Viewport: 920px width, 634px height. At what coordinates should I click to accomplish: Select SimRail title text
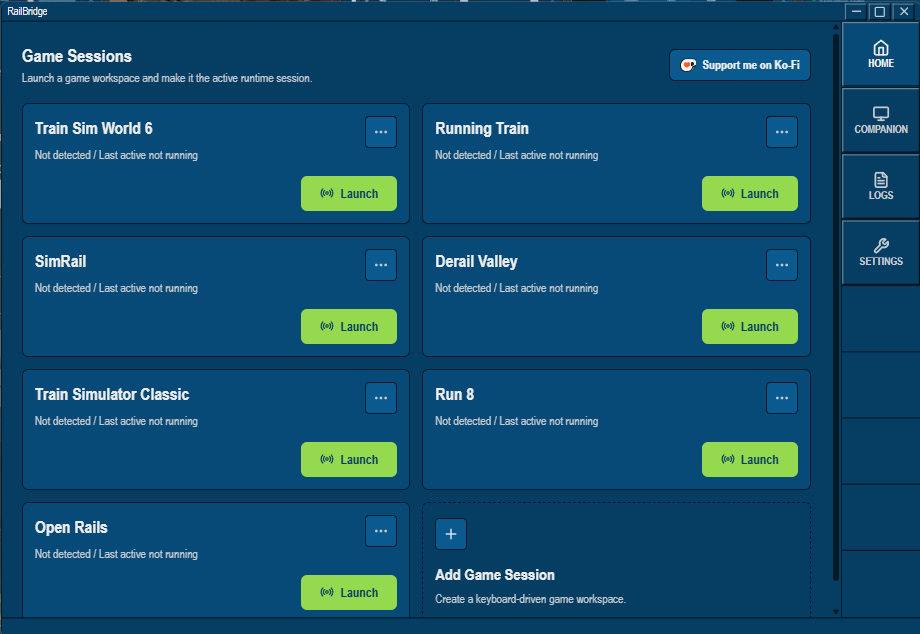pyautogui.click(x=60, y=262)
